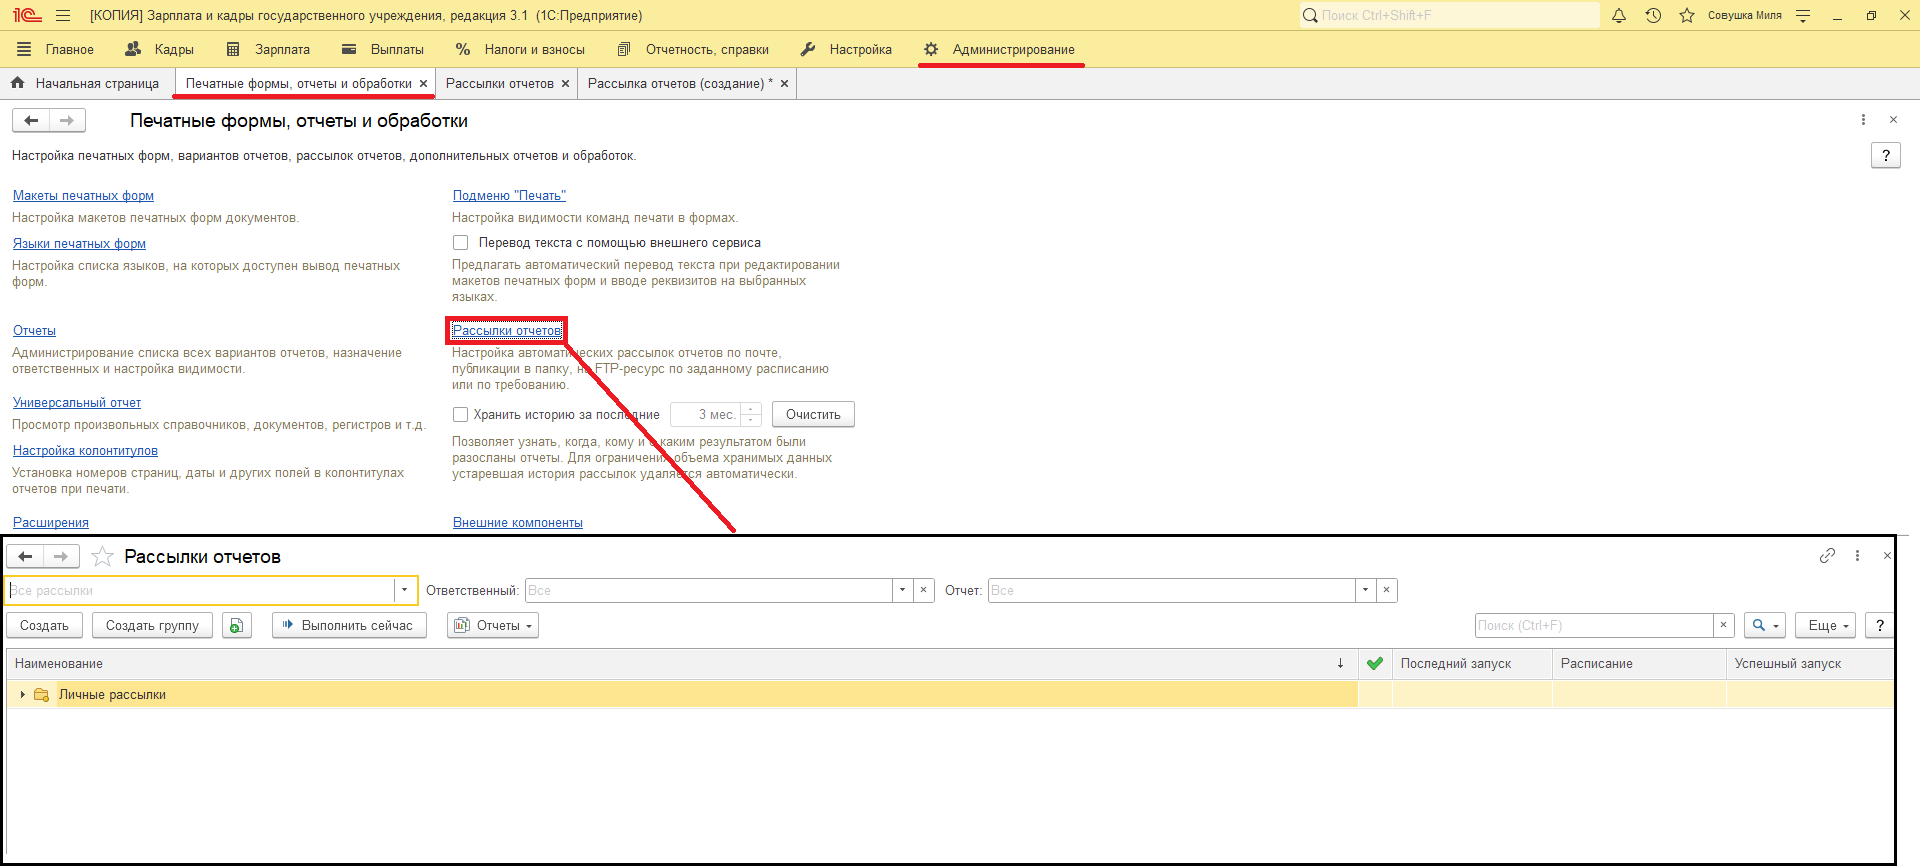Click Выполнить сейчас button

tap(349, 625)
